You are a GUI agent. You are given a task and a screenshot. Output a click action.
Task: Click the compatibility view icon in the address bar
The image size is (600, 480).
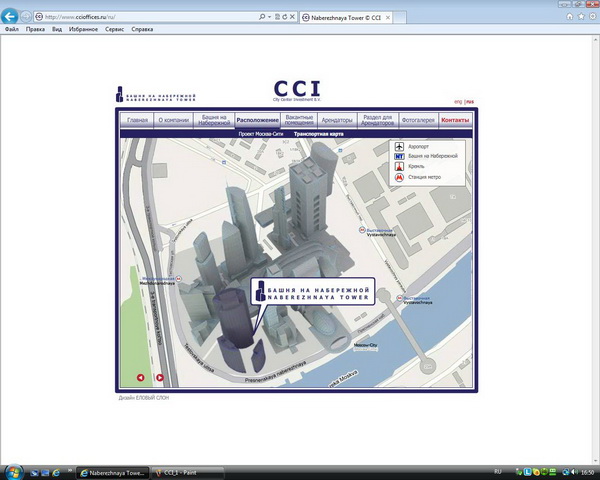tap(277, 17)
